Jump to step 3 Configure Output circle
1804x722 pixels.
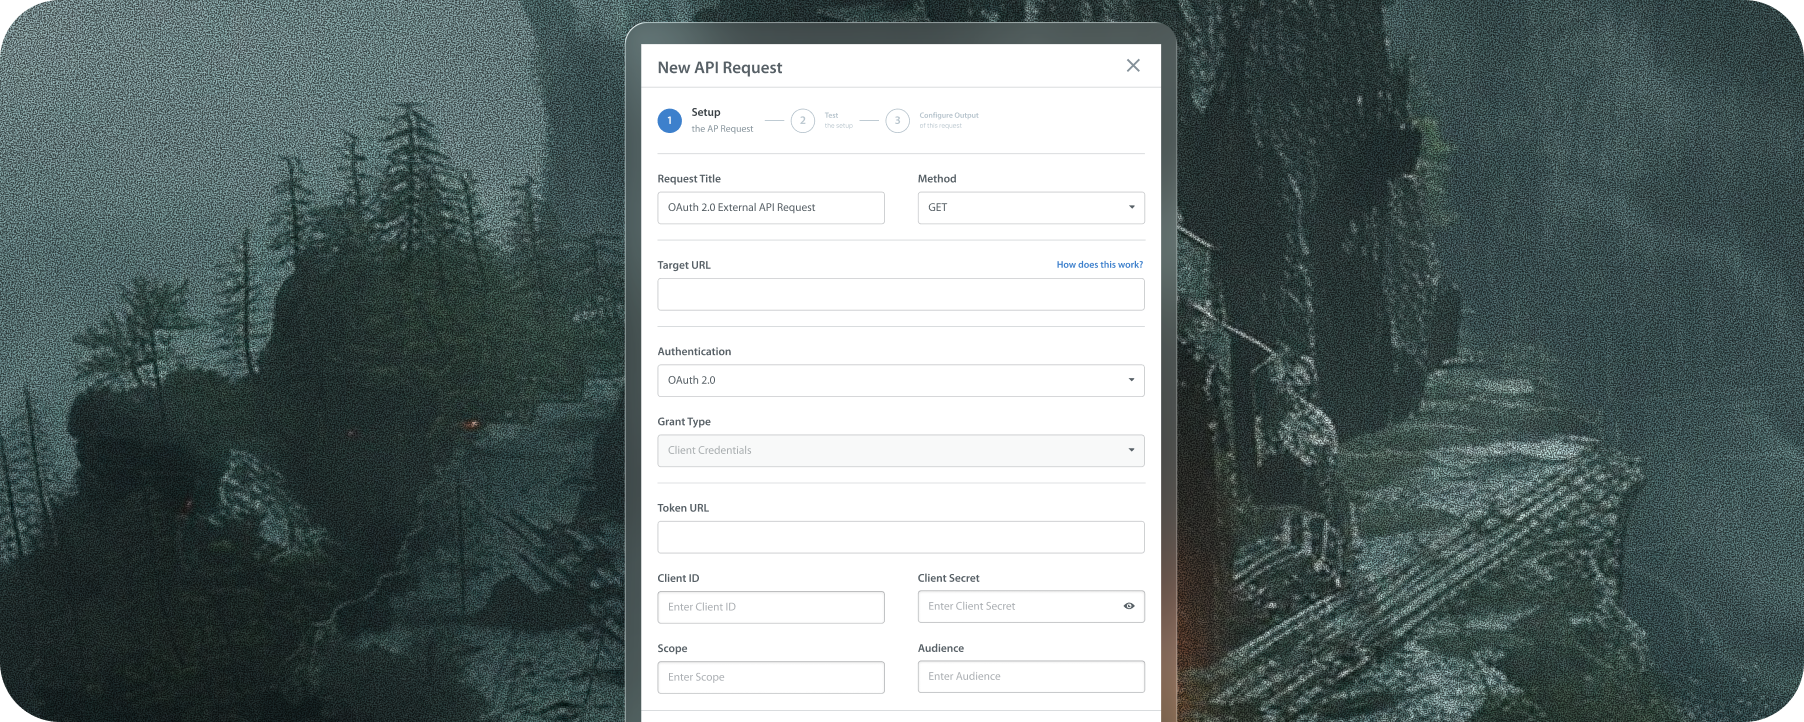click(x=897, y=121)
